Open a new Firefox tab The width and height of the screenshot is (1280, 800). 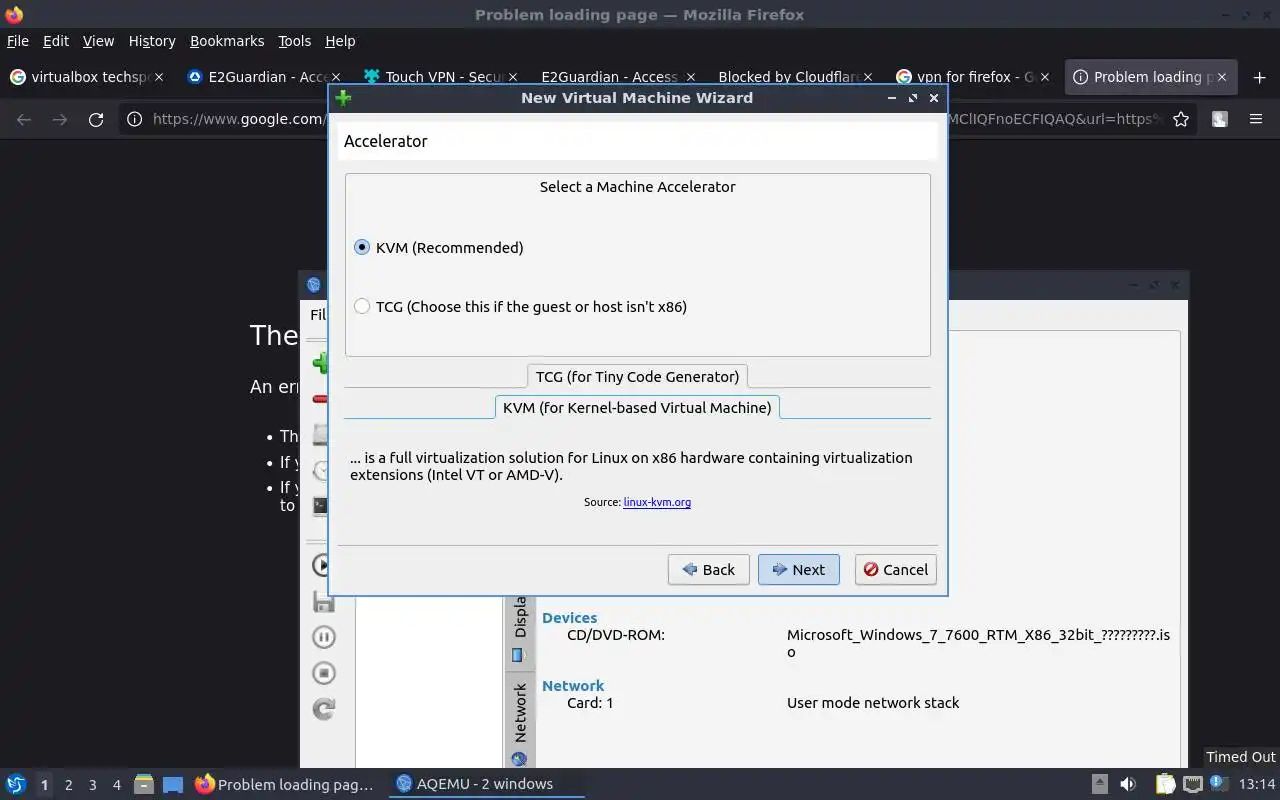click(x=1259, y=77)
